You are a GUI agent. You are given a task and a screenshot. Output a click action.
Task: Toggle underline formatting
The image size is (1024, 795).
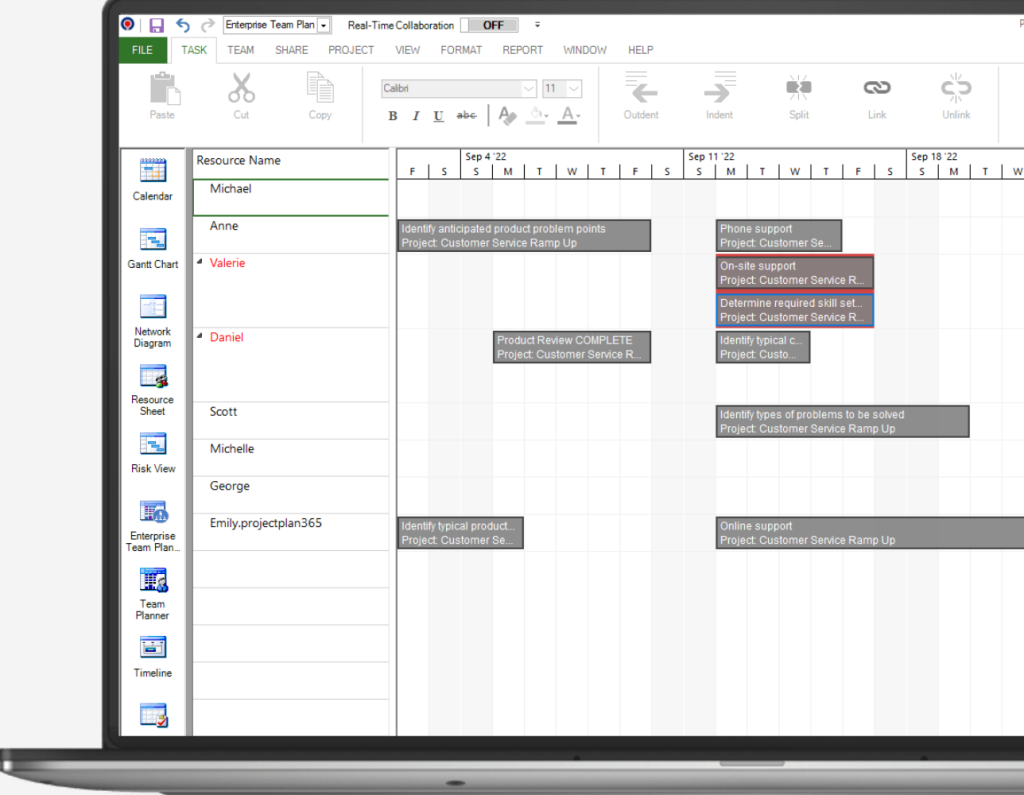click(438, 115)
